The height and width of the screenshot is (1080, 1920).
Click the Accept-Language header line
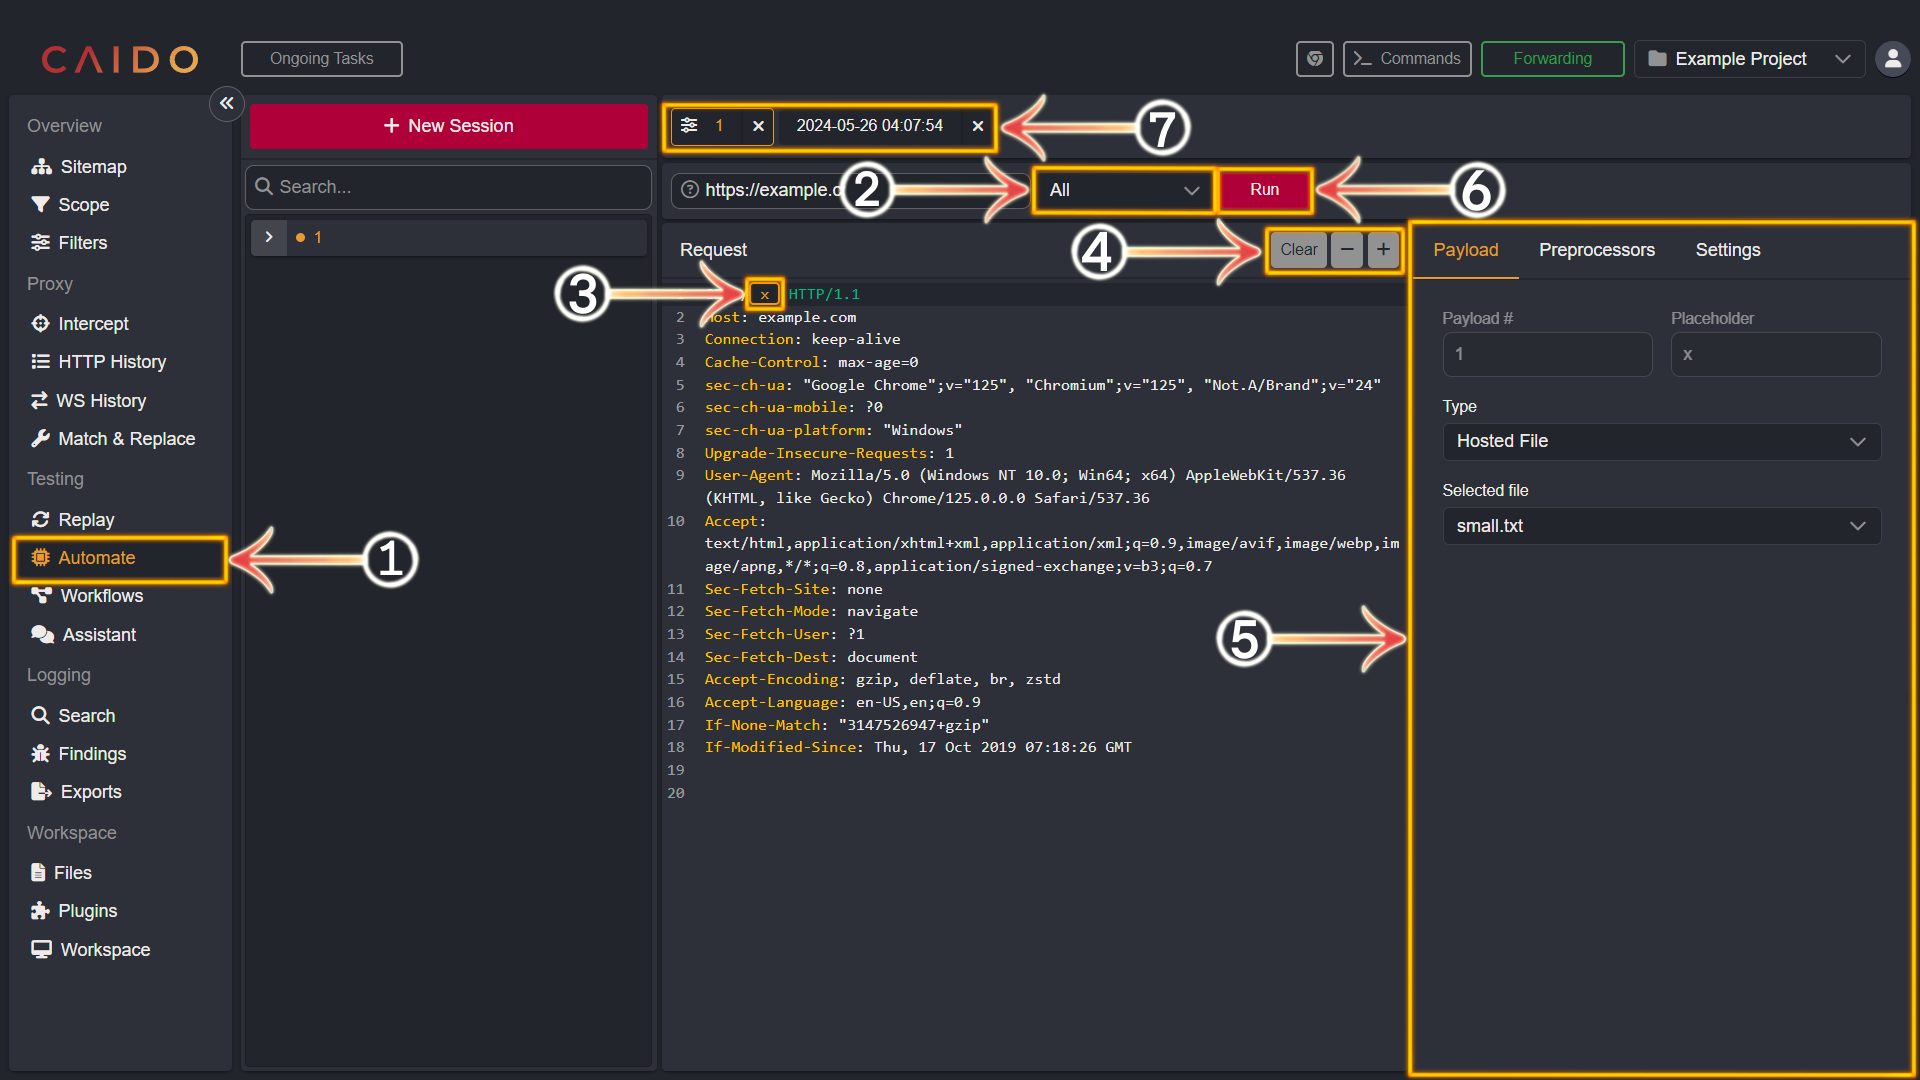842,702
